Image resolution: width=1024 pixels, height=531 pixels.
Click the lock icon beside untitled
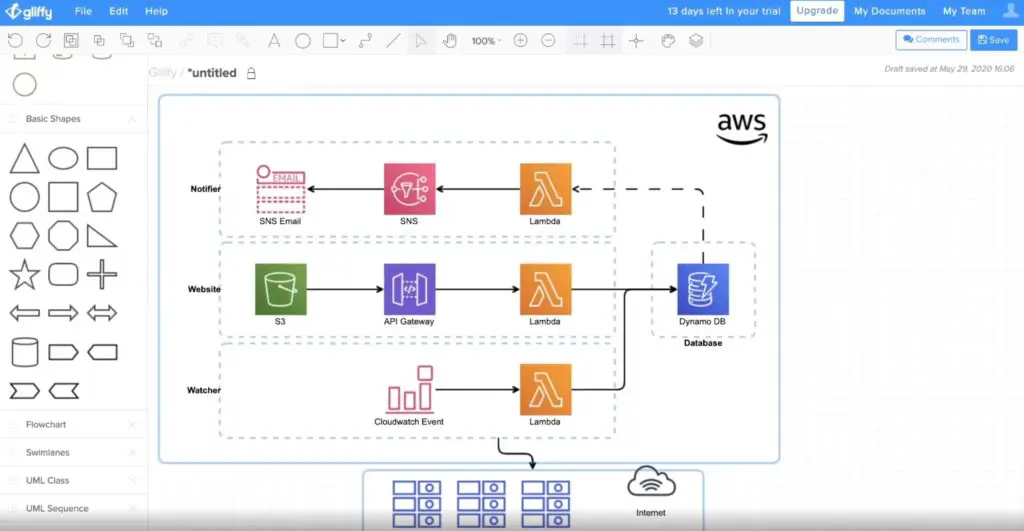tap(251, 73)
